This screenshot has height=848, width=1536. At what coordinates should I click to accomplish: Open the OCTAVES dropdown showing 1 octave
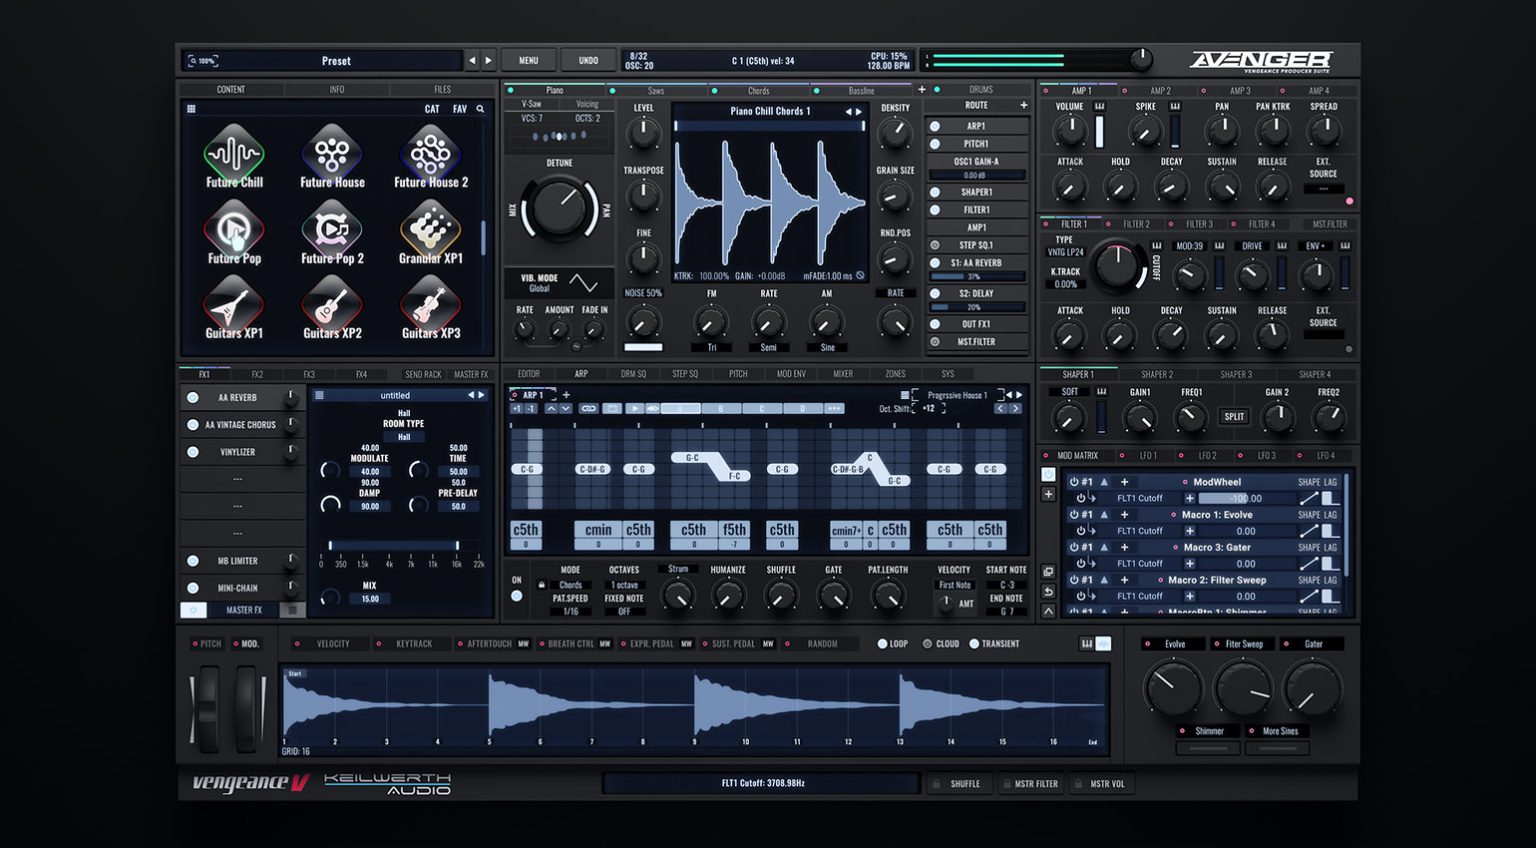click(x=627, y=585)
